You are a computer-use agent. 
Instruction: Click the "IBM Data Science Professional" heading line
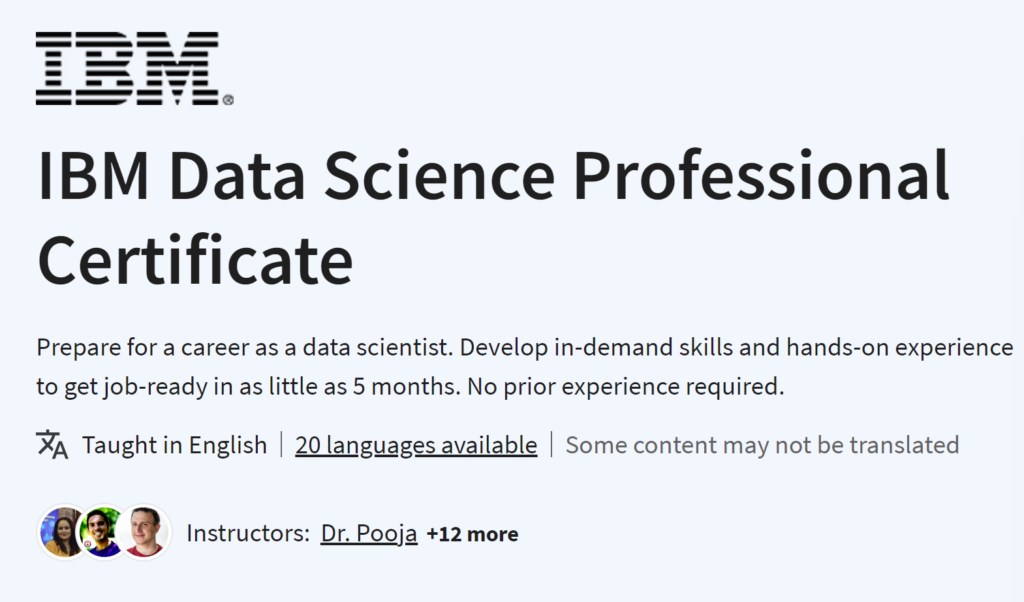click(492, 177)
